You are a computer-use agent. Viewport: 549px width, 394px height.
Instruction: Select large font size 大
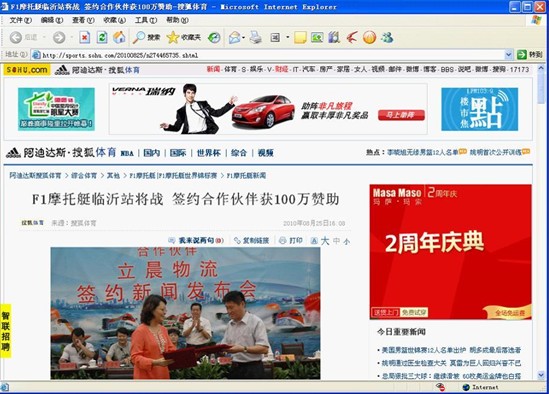[x=325, y=241]
